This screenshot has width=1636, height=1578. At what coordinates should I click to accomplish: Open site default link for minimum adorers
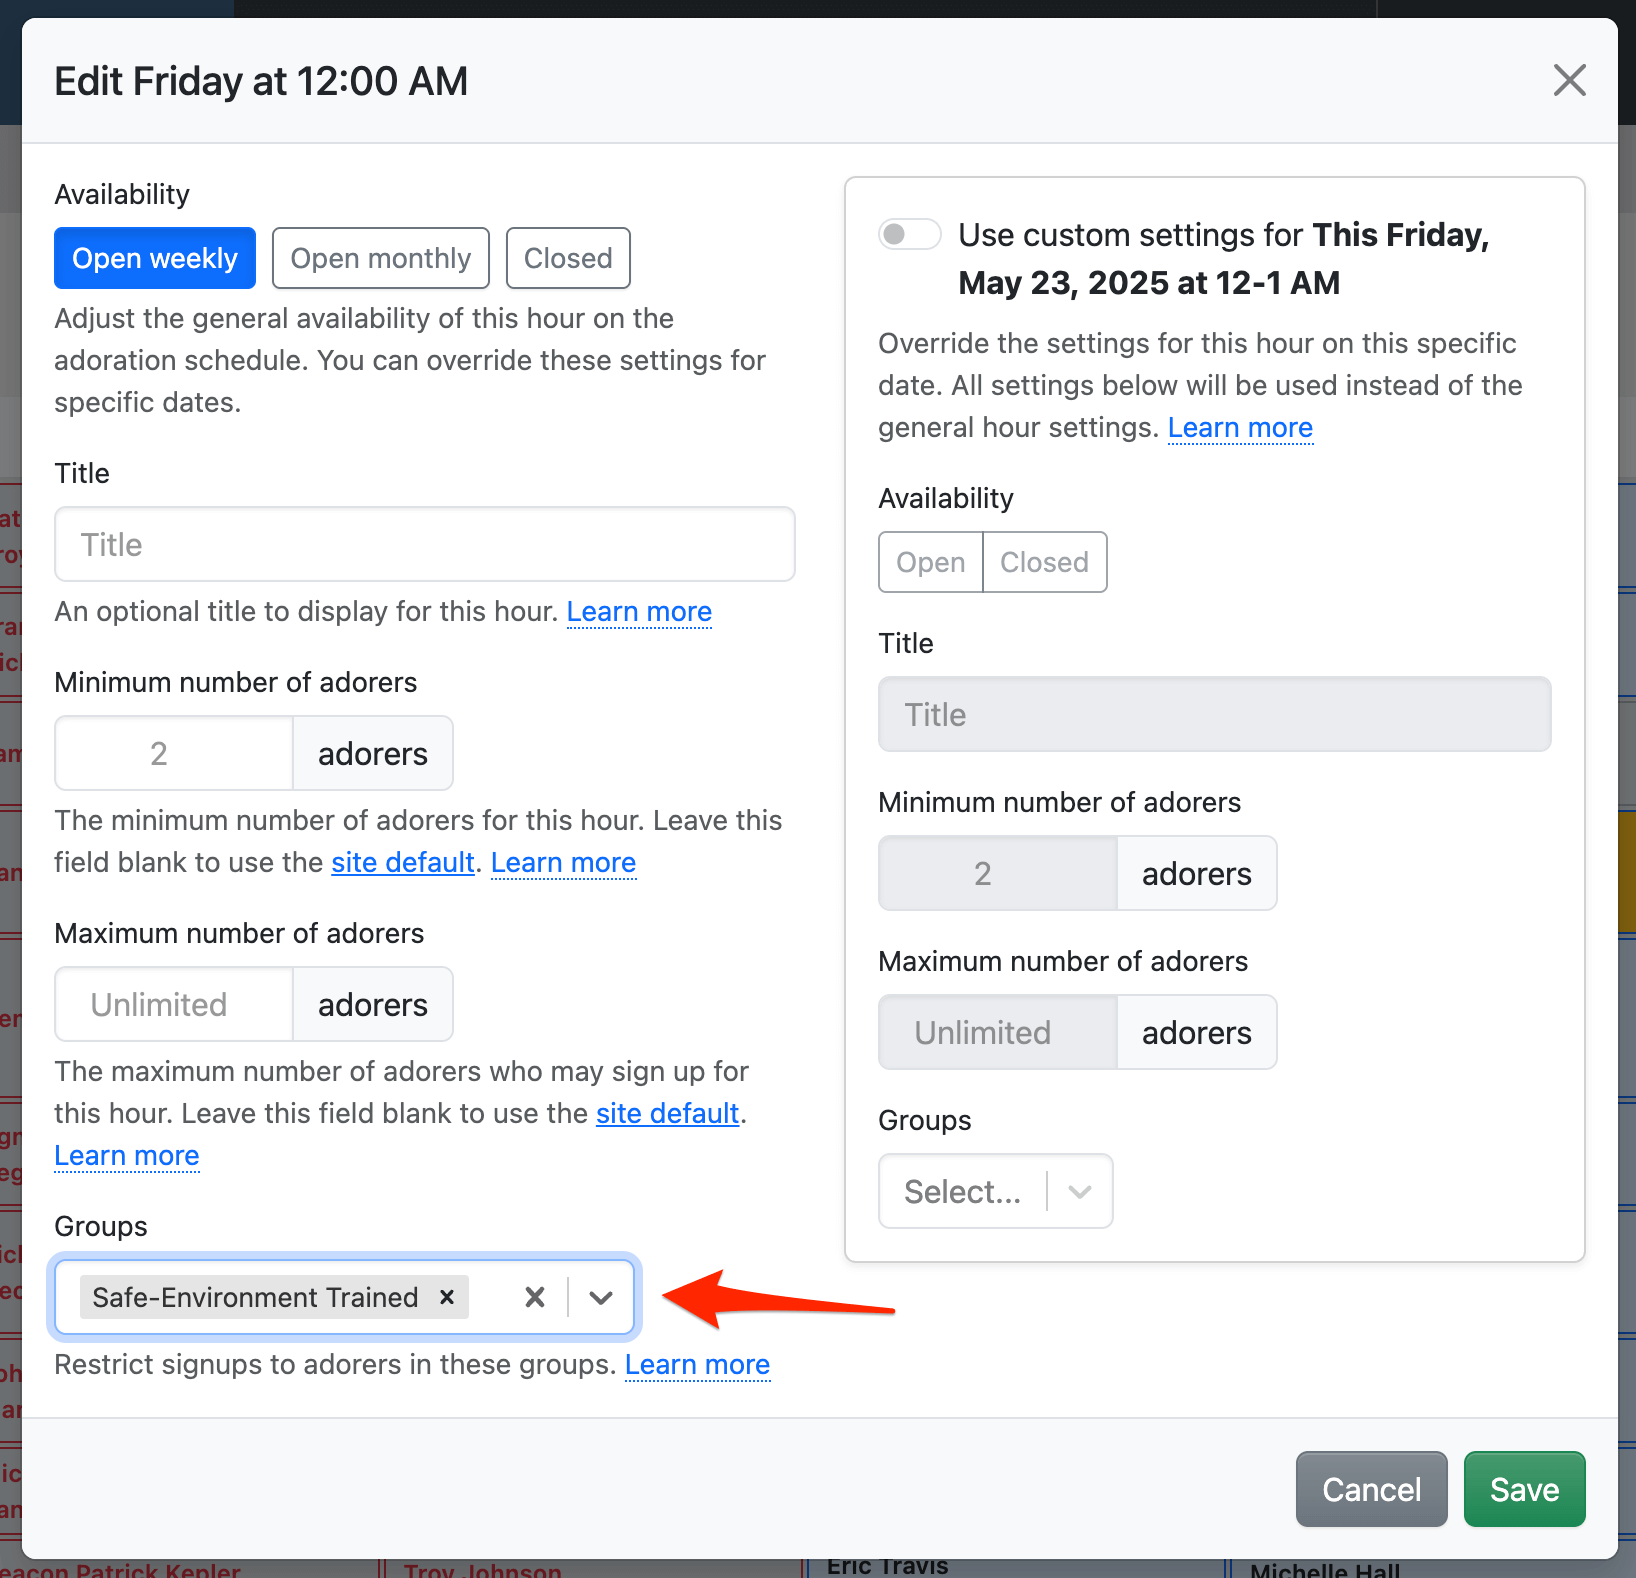(x=402, y=862)
